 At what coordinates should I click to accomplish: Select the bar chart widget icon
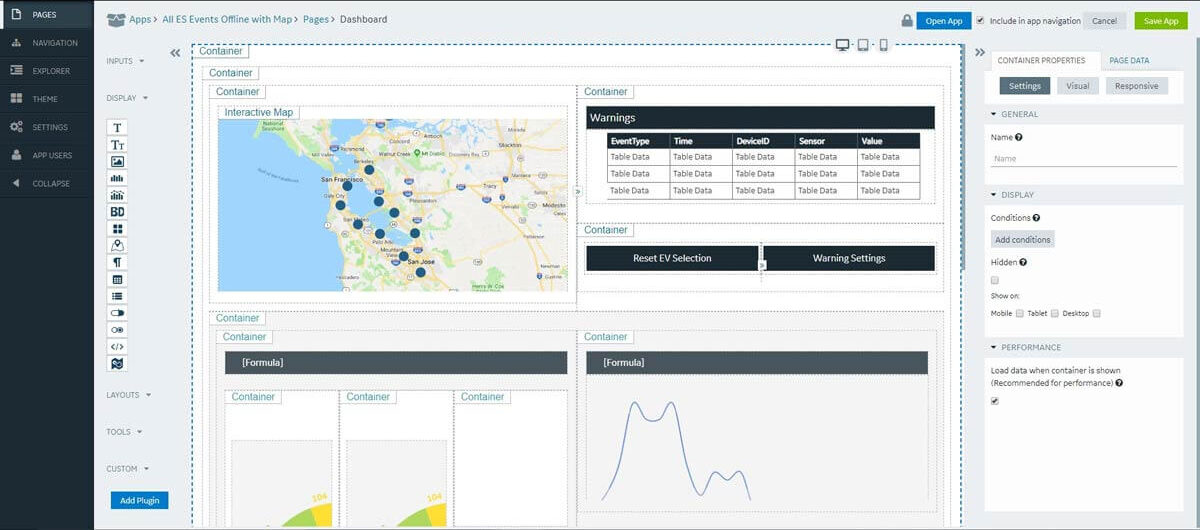click(118, 178)
